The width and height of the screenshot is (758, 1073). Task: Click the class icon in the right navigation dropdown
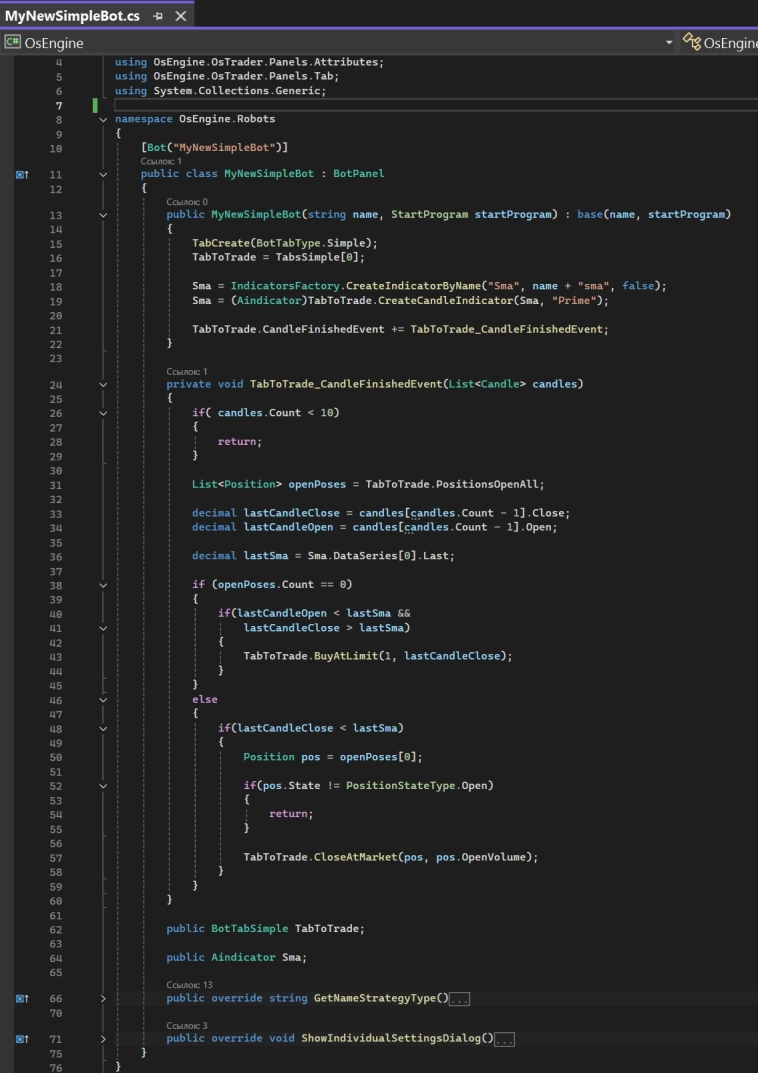coord(692,42)
